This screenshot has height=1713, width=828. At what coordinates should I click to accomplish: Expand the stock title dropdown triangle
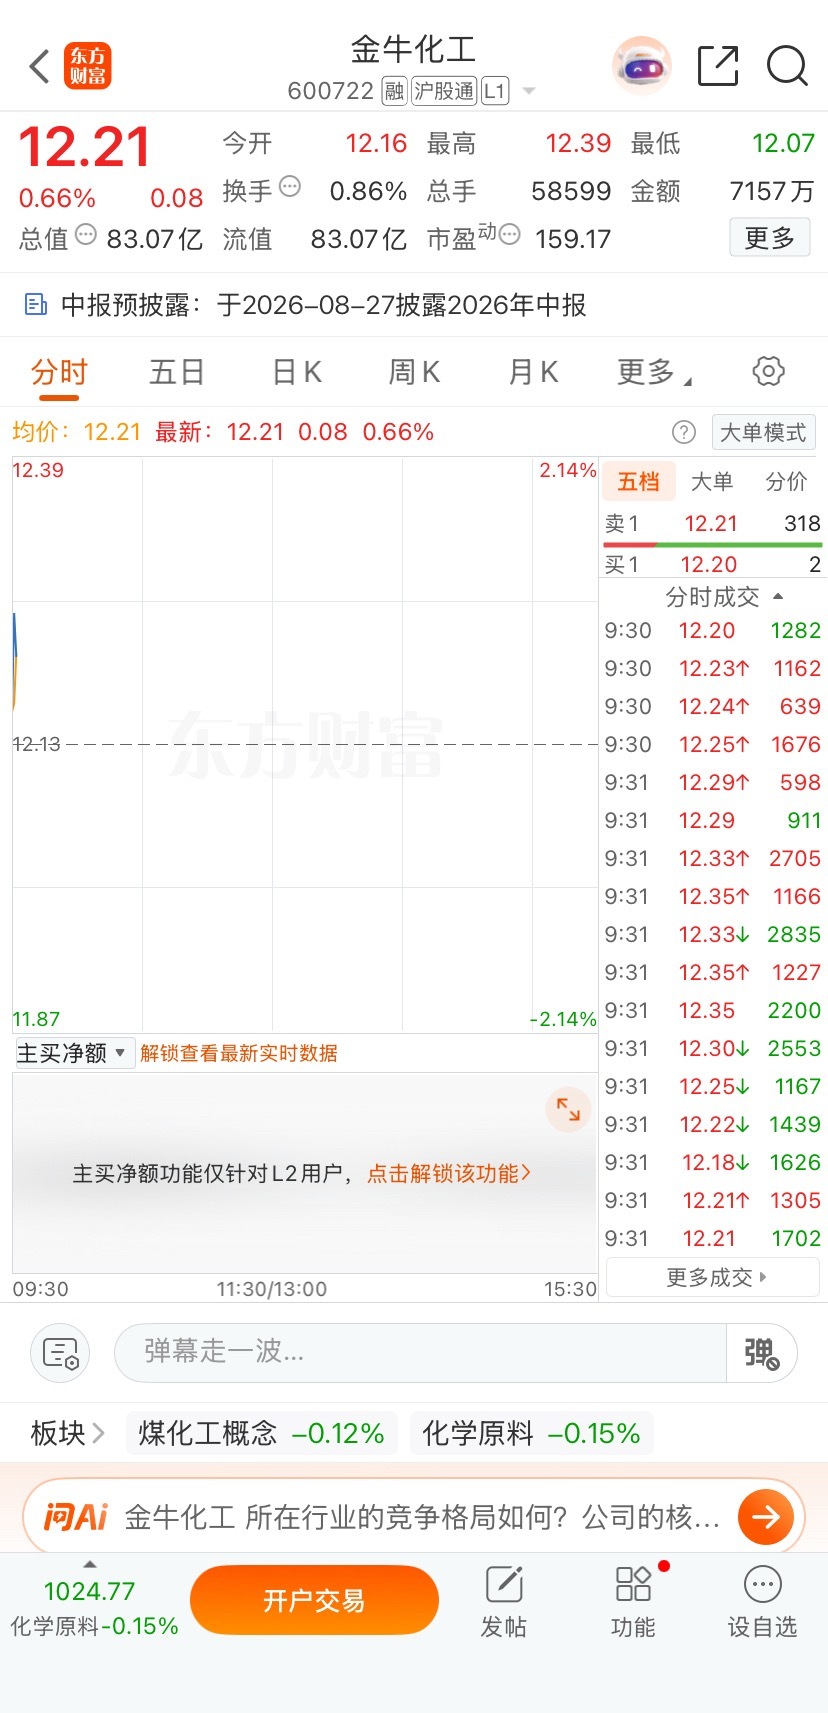[x=529, y=91]
